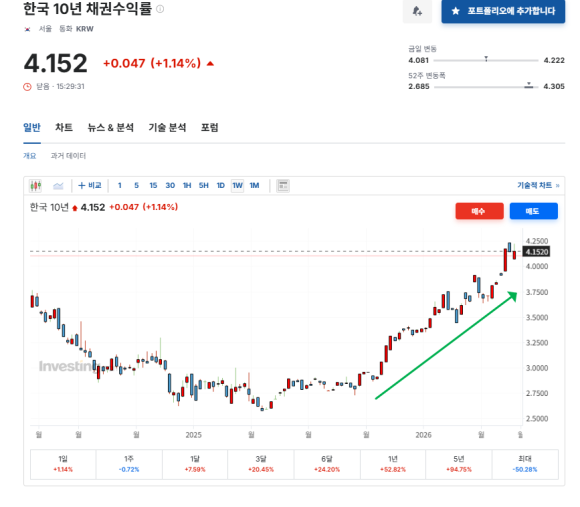Choose the 1M interval

click(254, 185)
